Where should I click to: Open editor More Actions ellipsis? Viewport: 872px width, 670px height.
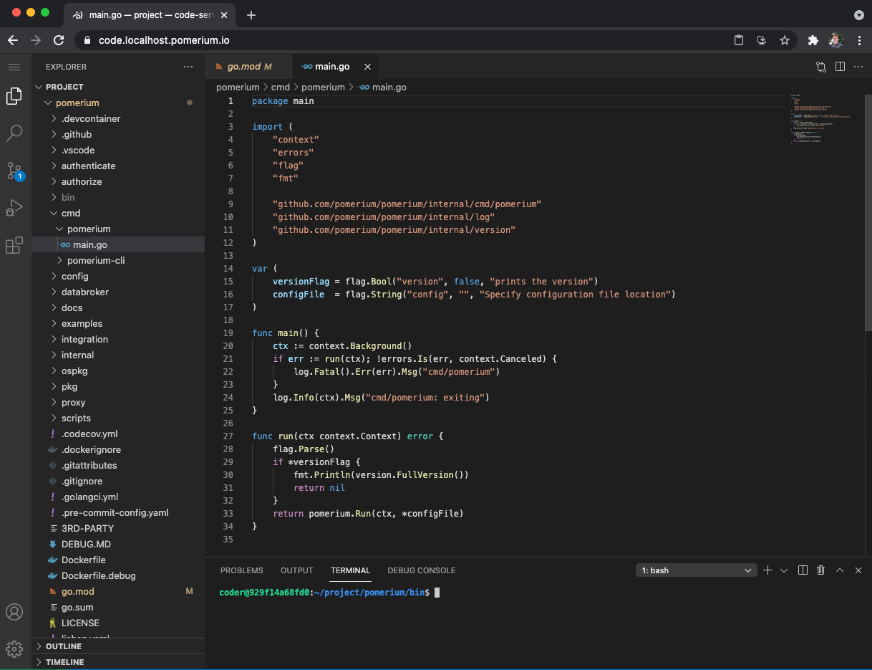pos(859,67)
